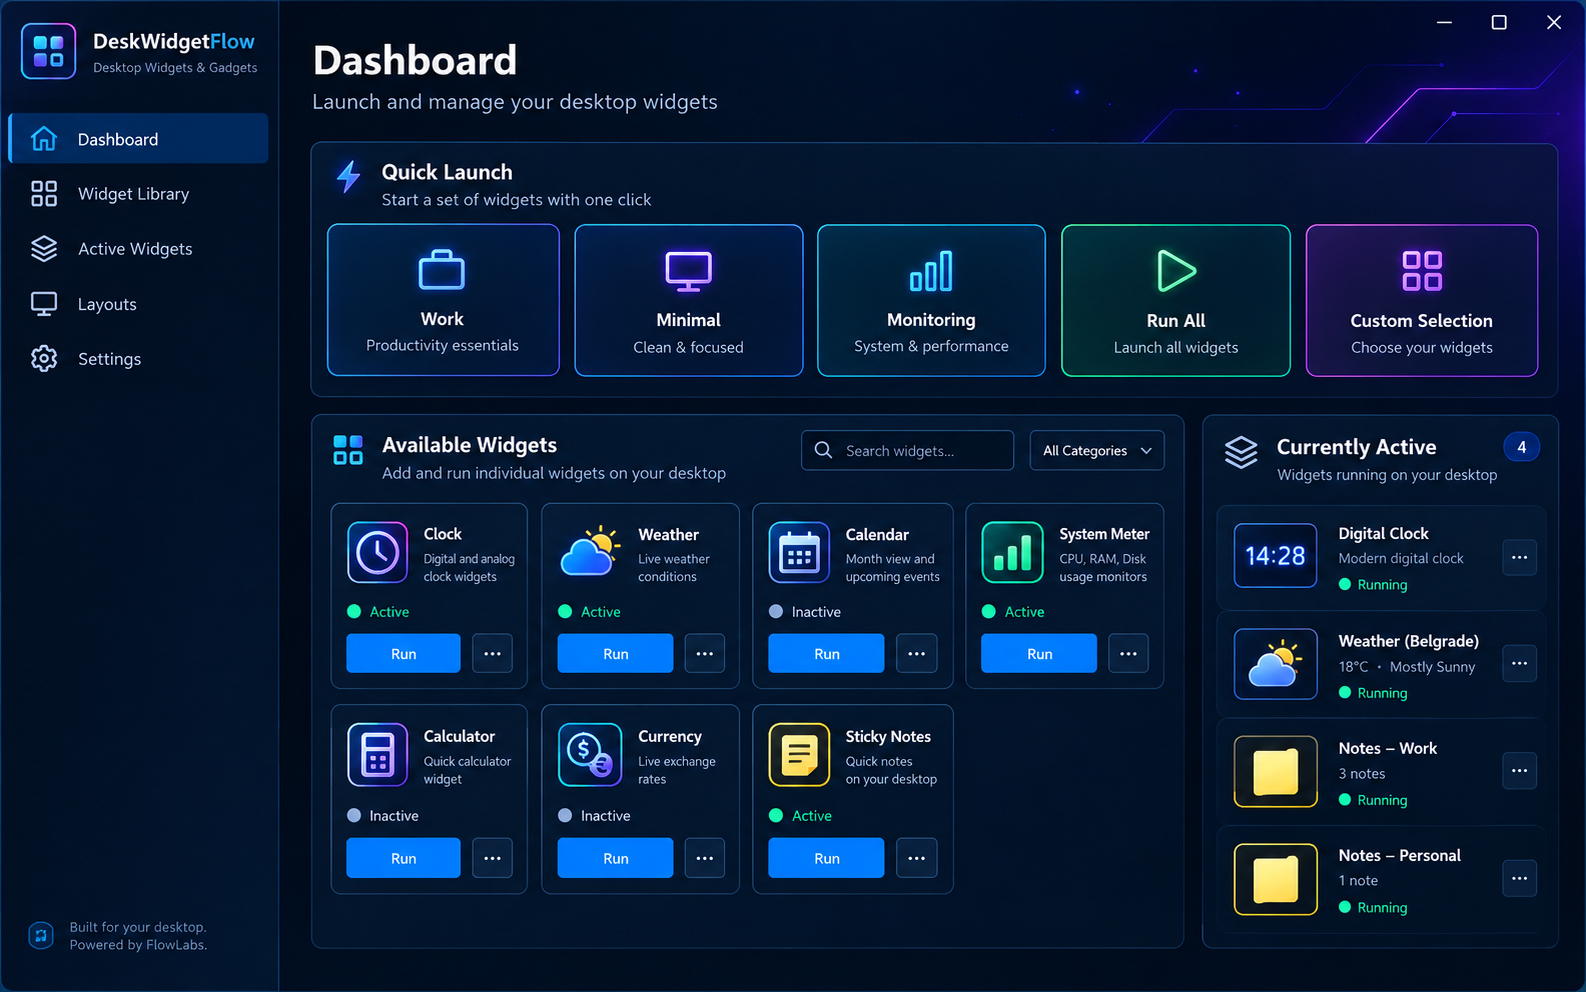Viewport: 1586px width, 992px height.
Task: Click the Notes – Work sticky note icon
Action: coord(1275,771)
